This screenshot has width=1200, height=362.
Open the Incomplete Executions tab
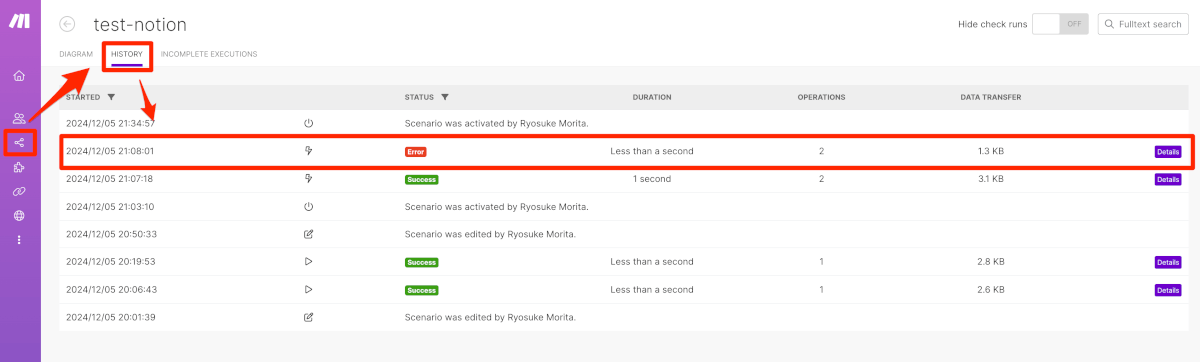tap(209, 54)
